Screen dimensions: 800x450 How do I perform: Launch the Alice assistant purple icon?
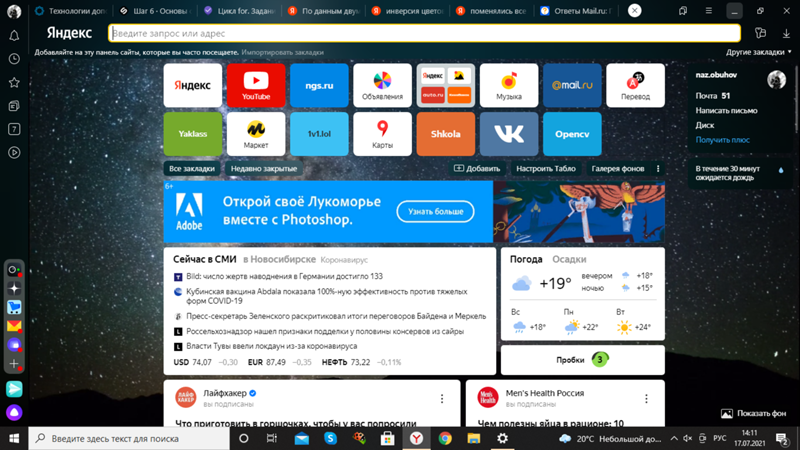(14, 412)
